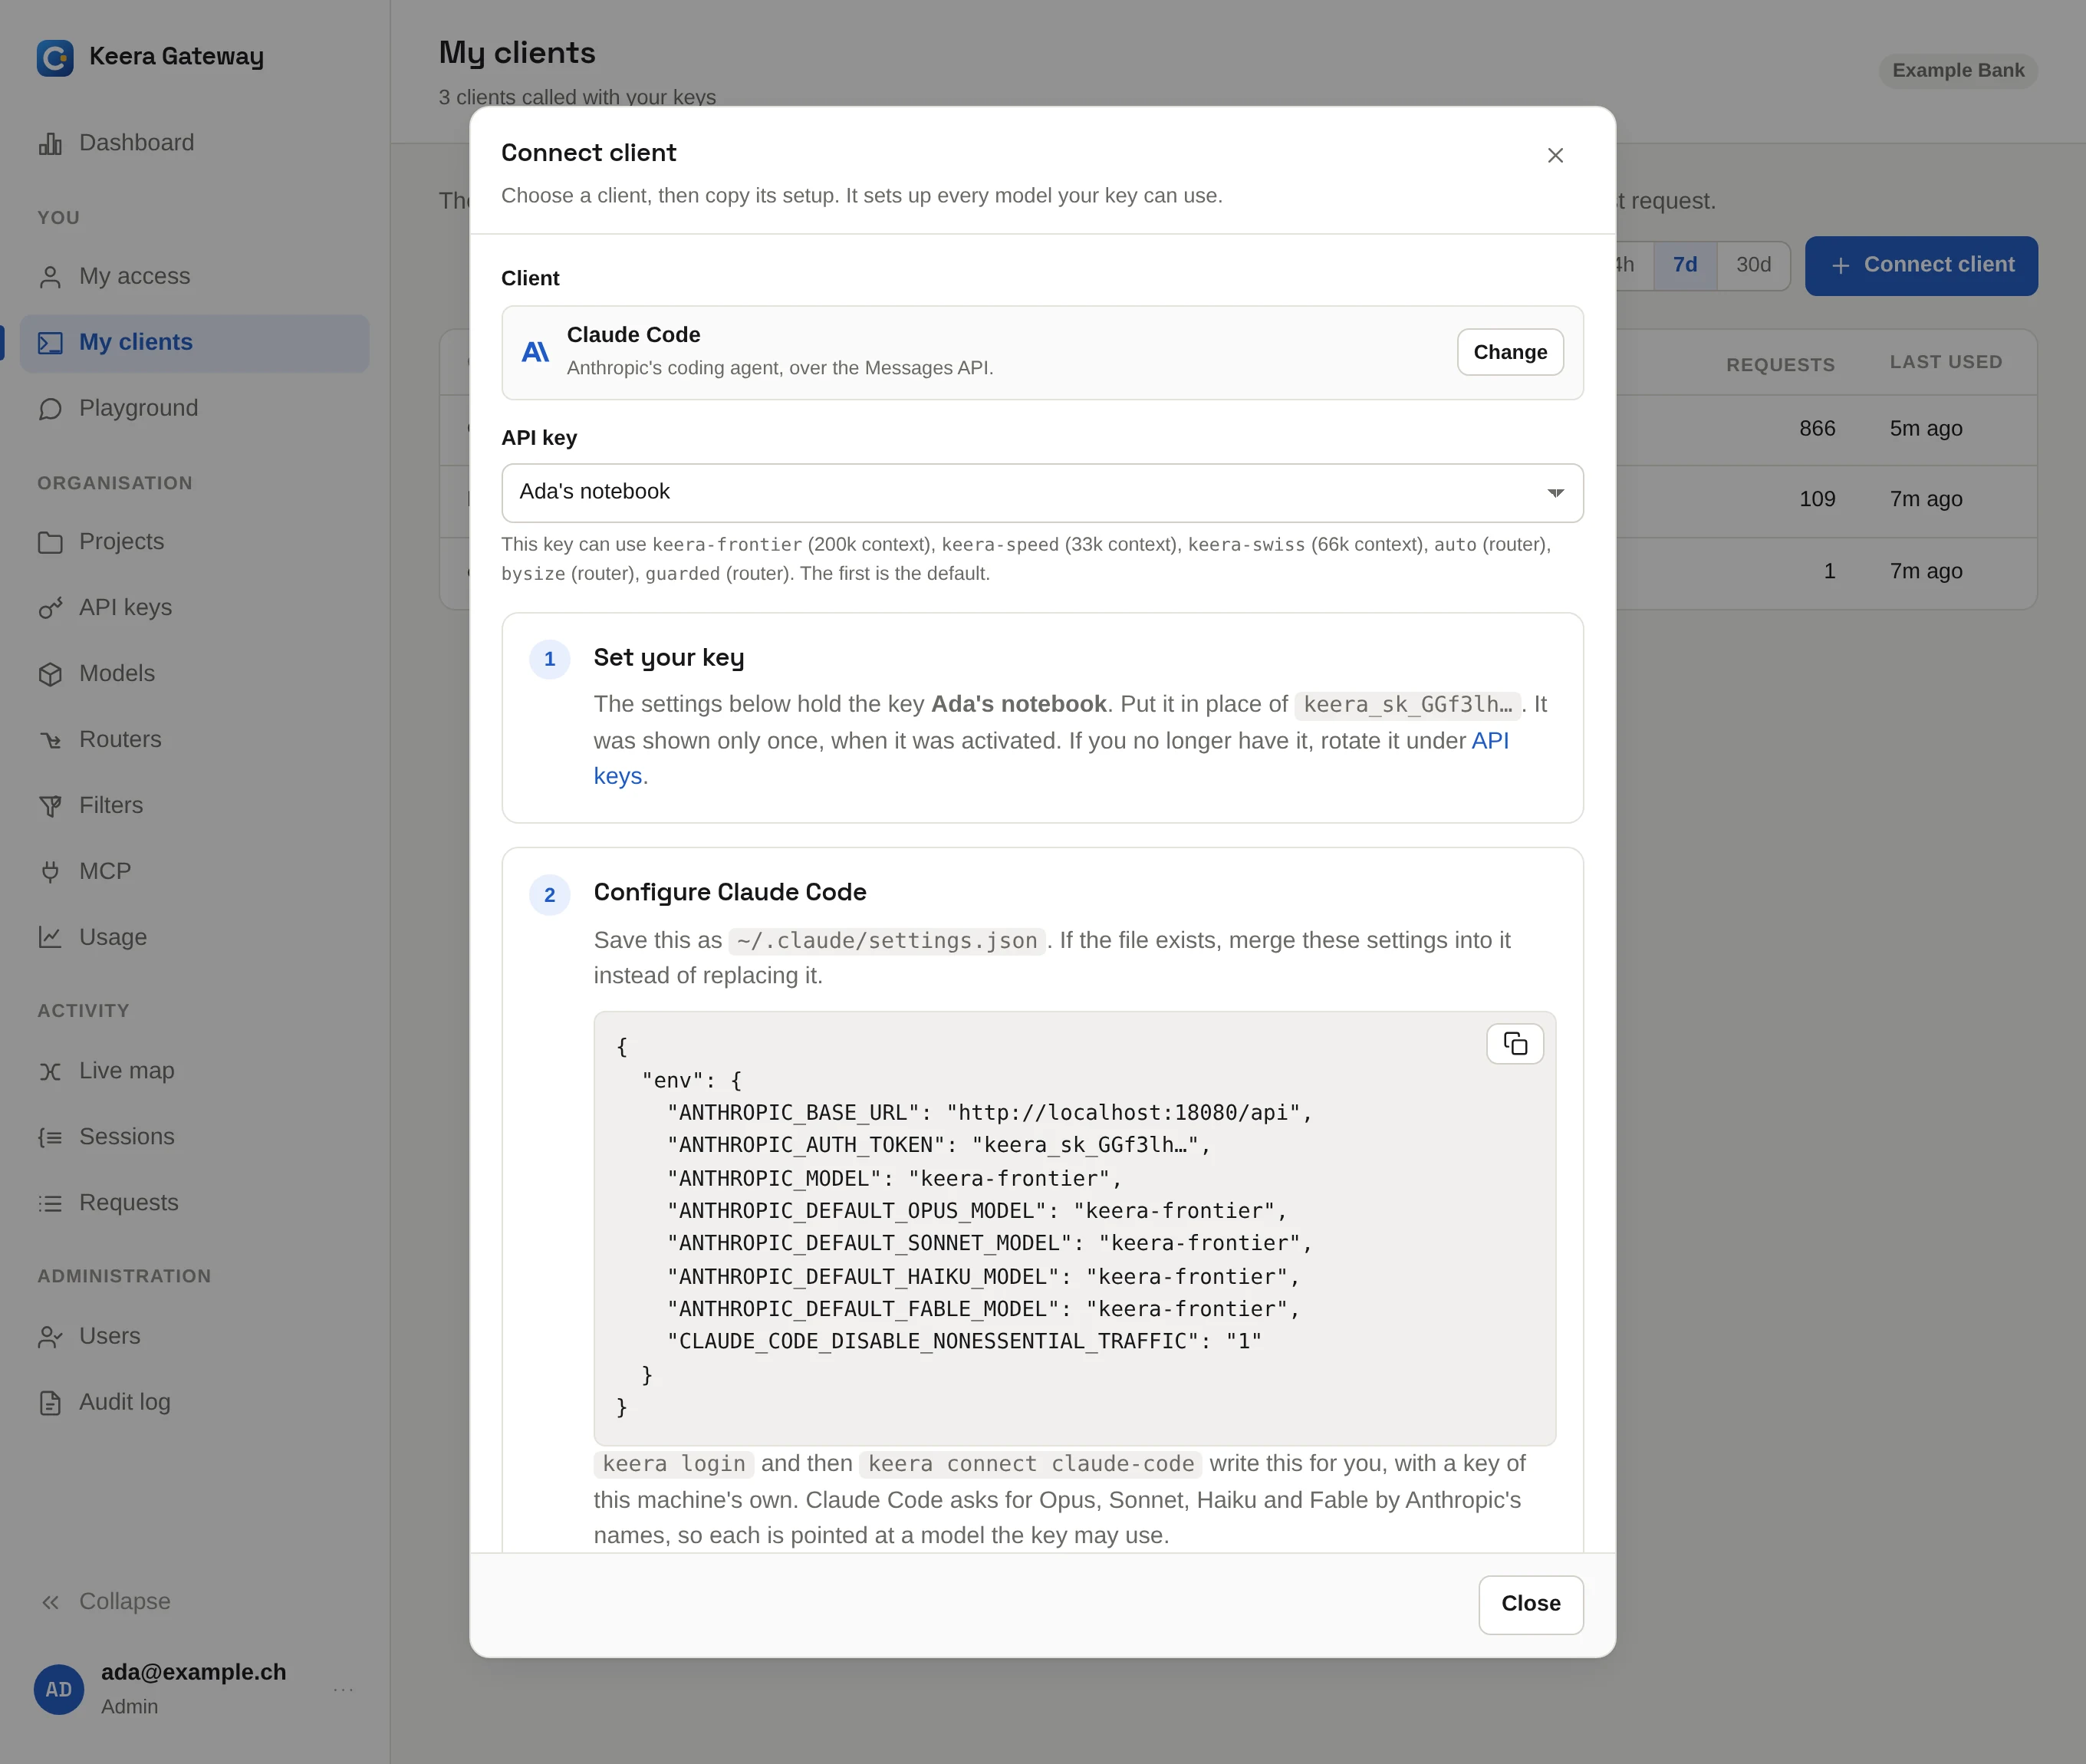Click the Usage line-chart icon
Viewport: 2086px width, 1764px height.
click(50, 938)
